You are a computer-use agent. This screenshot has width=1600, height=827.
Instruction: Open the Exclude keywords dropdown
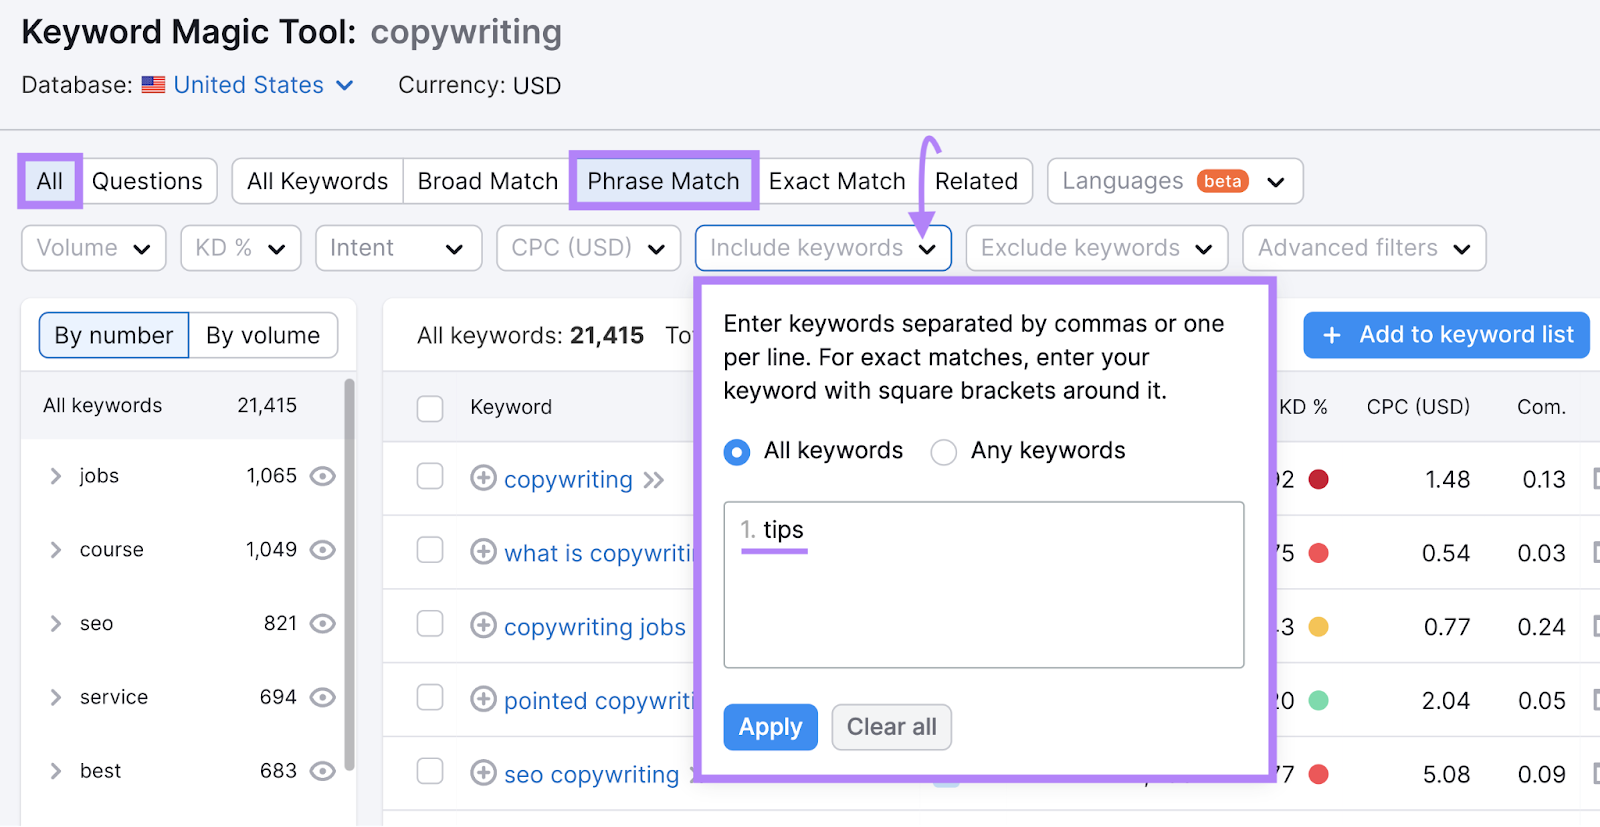click(1097, 248)
